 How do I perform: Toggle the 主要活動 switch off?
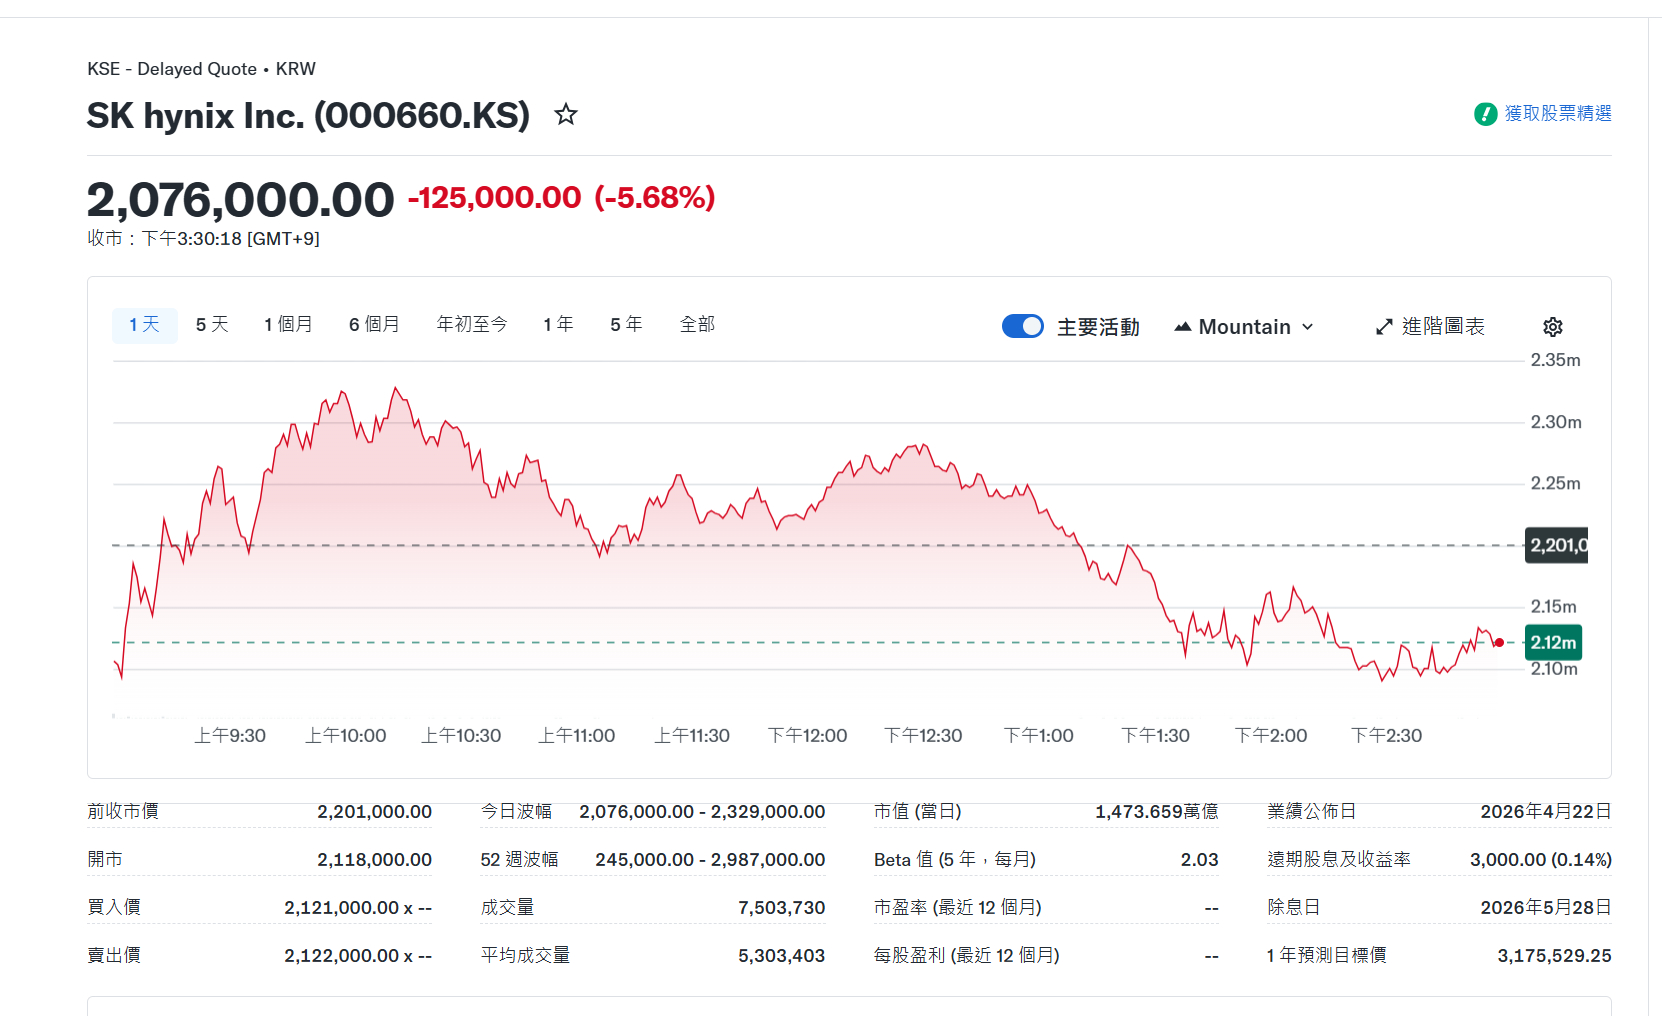(x=1023, y=326)
